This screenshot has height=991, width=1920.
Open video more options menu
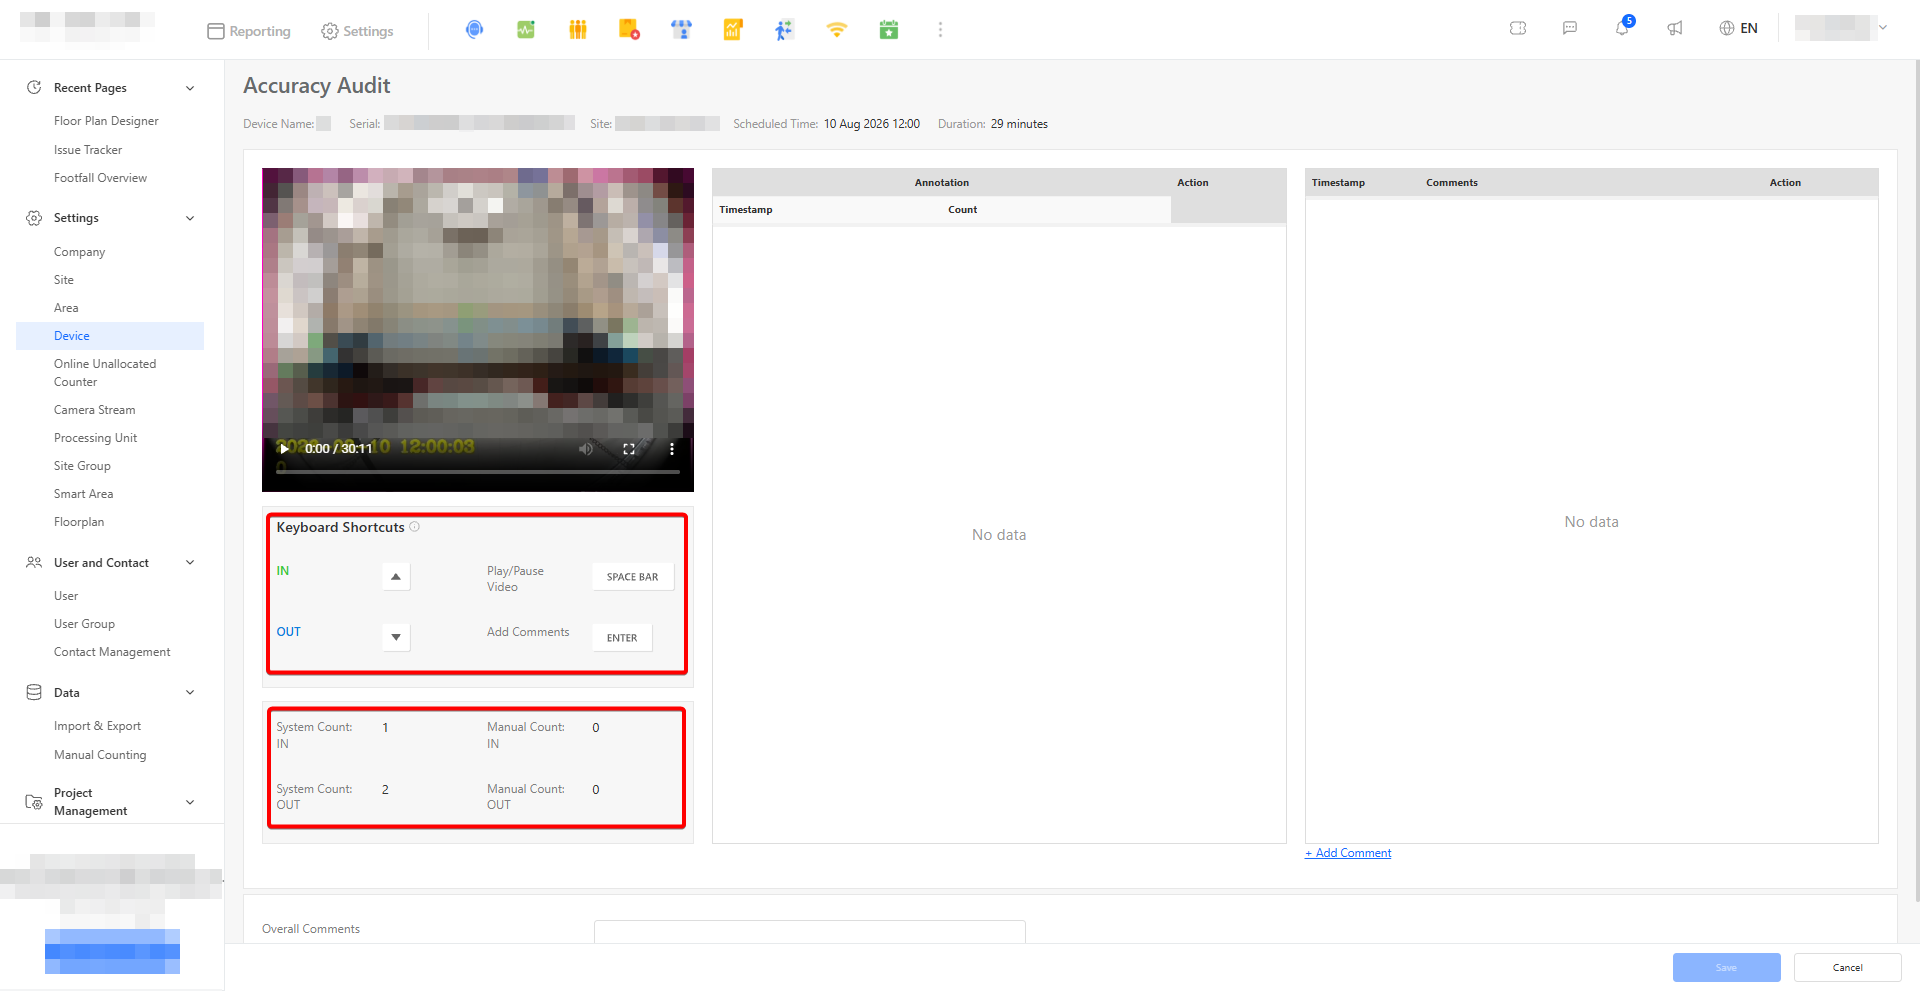point(672,449)
